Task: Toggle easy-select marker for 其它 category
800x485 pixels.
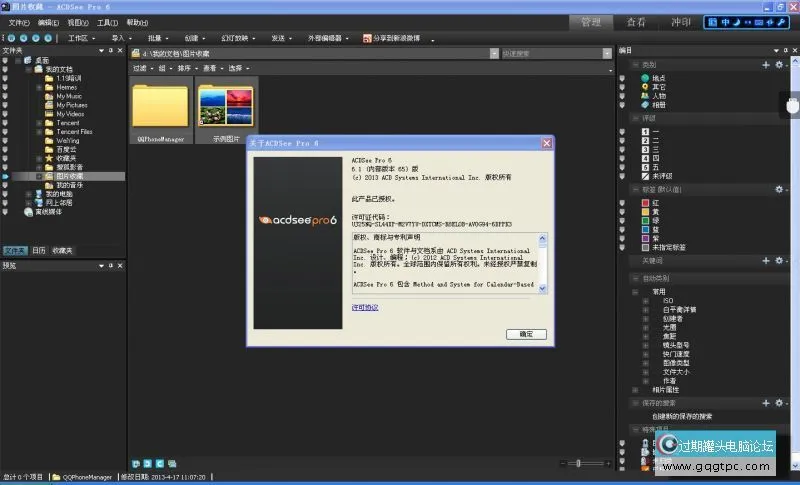Action: (622, 87)
